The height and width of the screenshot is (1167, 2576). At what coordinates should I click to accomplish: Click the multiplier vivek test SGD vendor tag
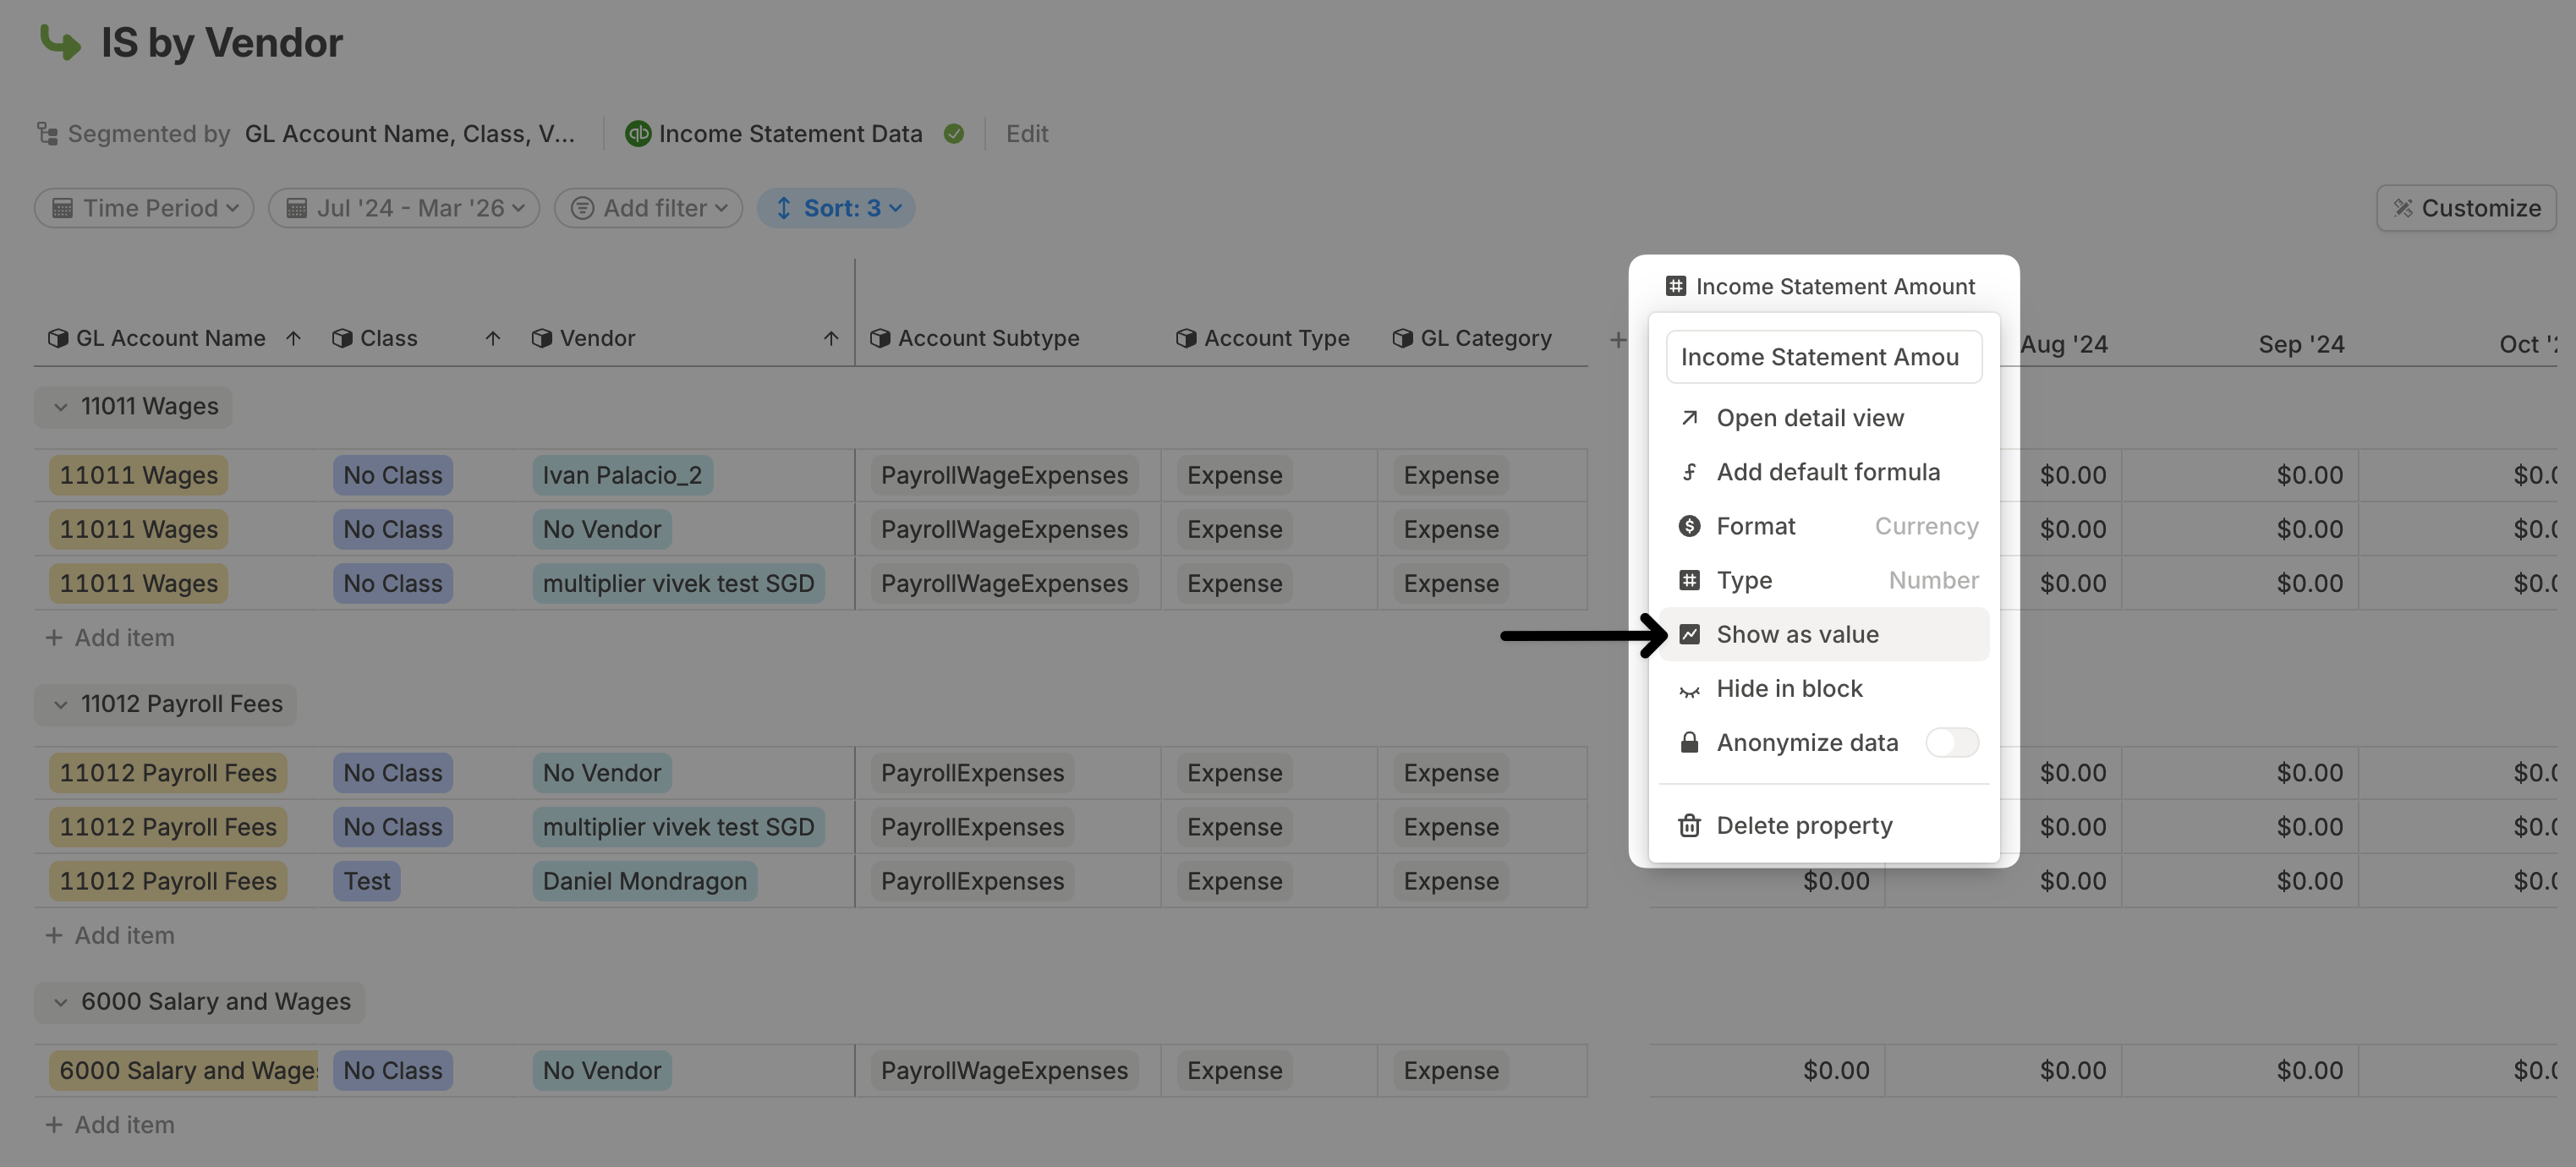[678, 584]
